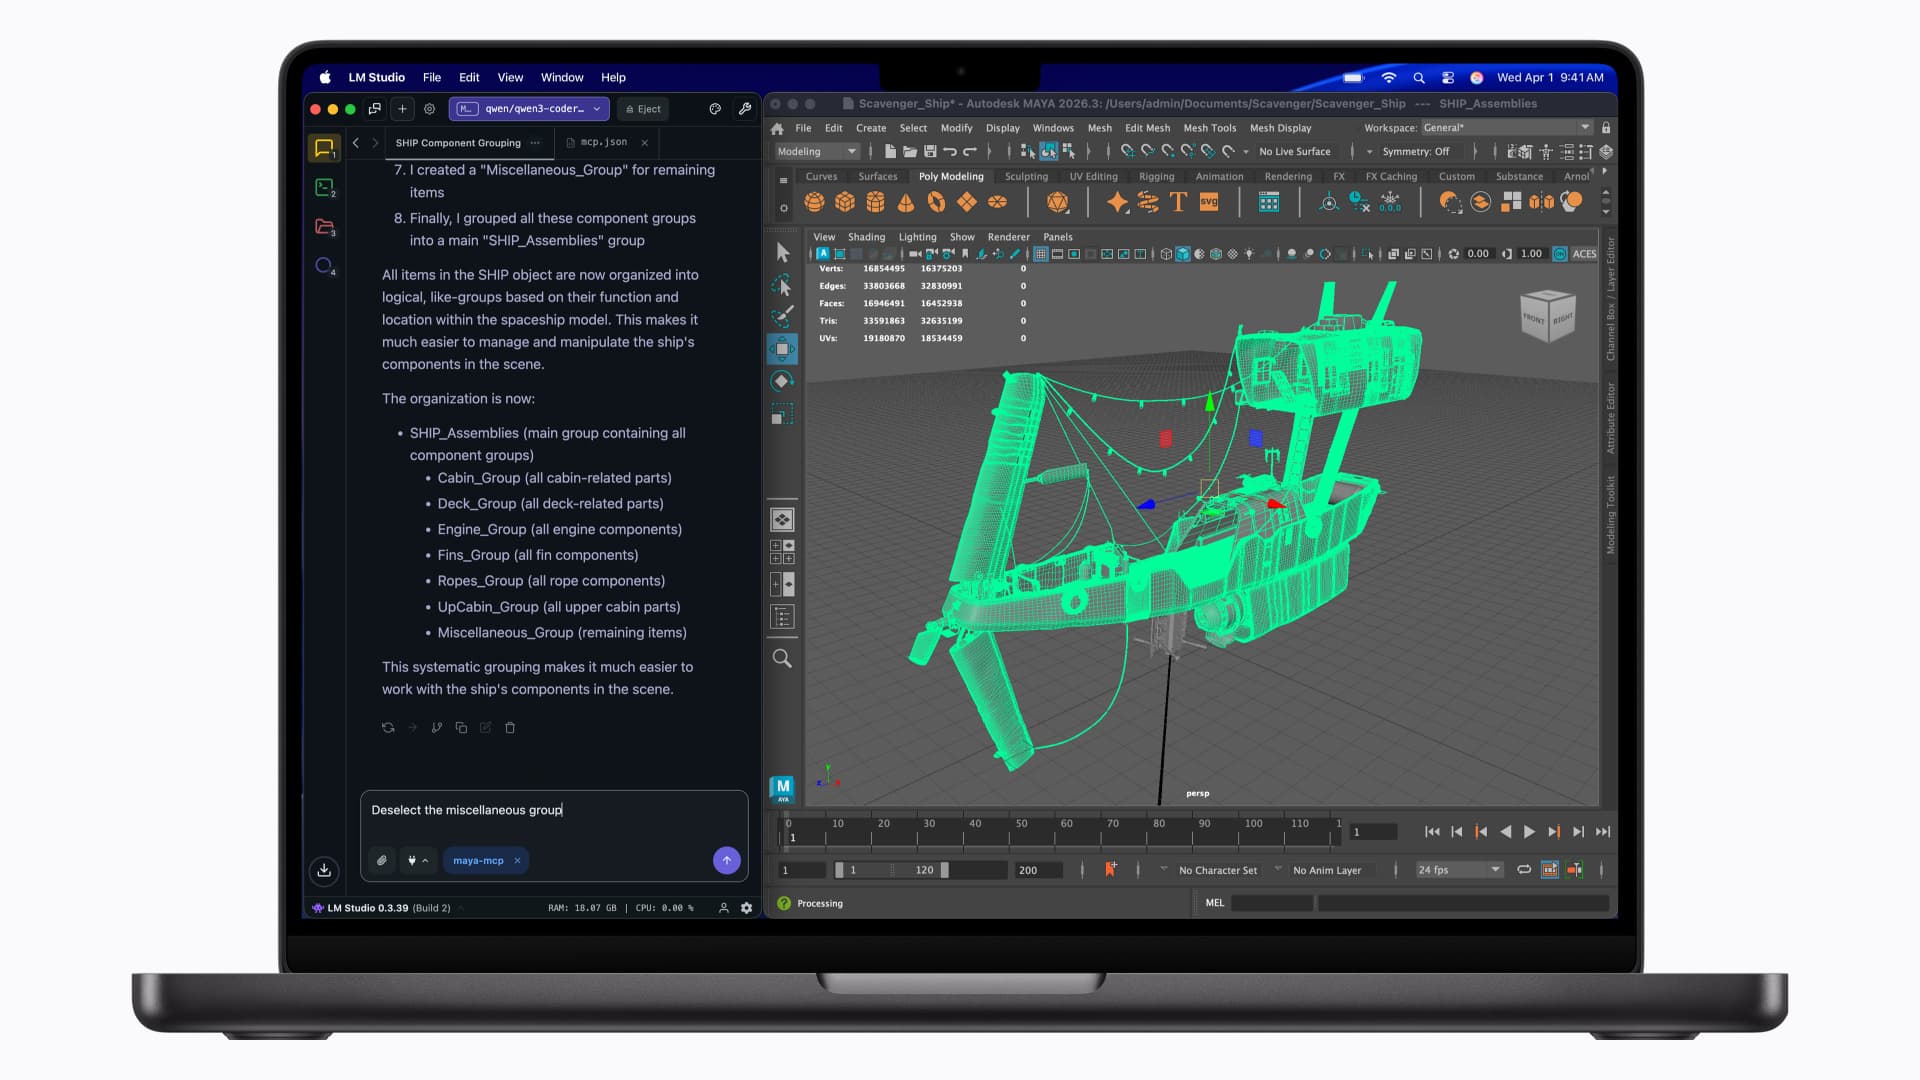The height and width of the screenshot is (1080, 1920).
Task: Select the polygon Type text tool
Action: pos(1178,202)
